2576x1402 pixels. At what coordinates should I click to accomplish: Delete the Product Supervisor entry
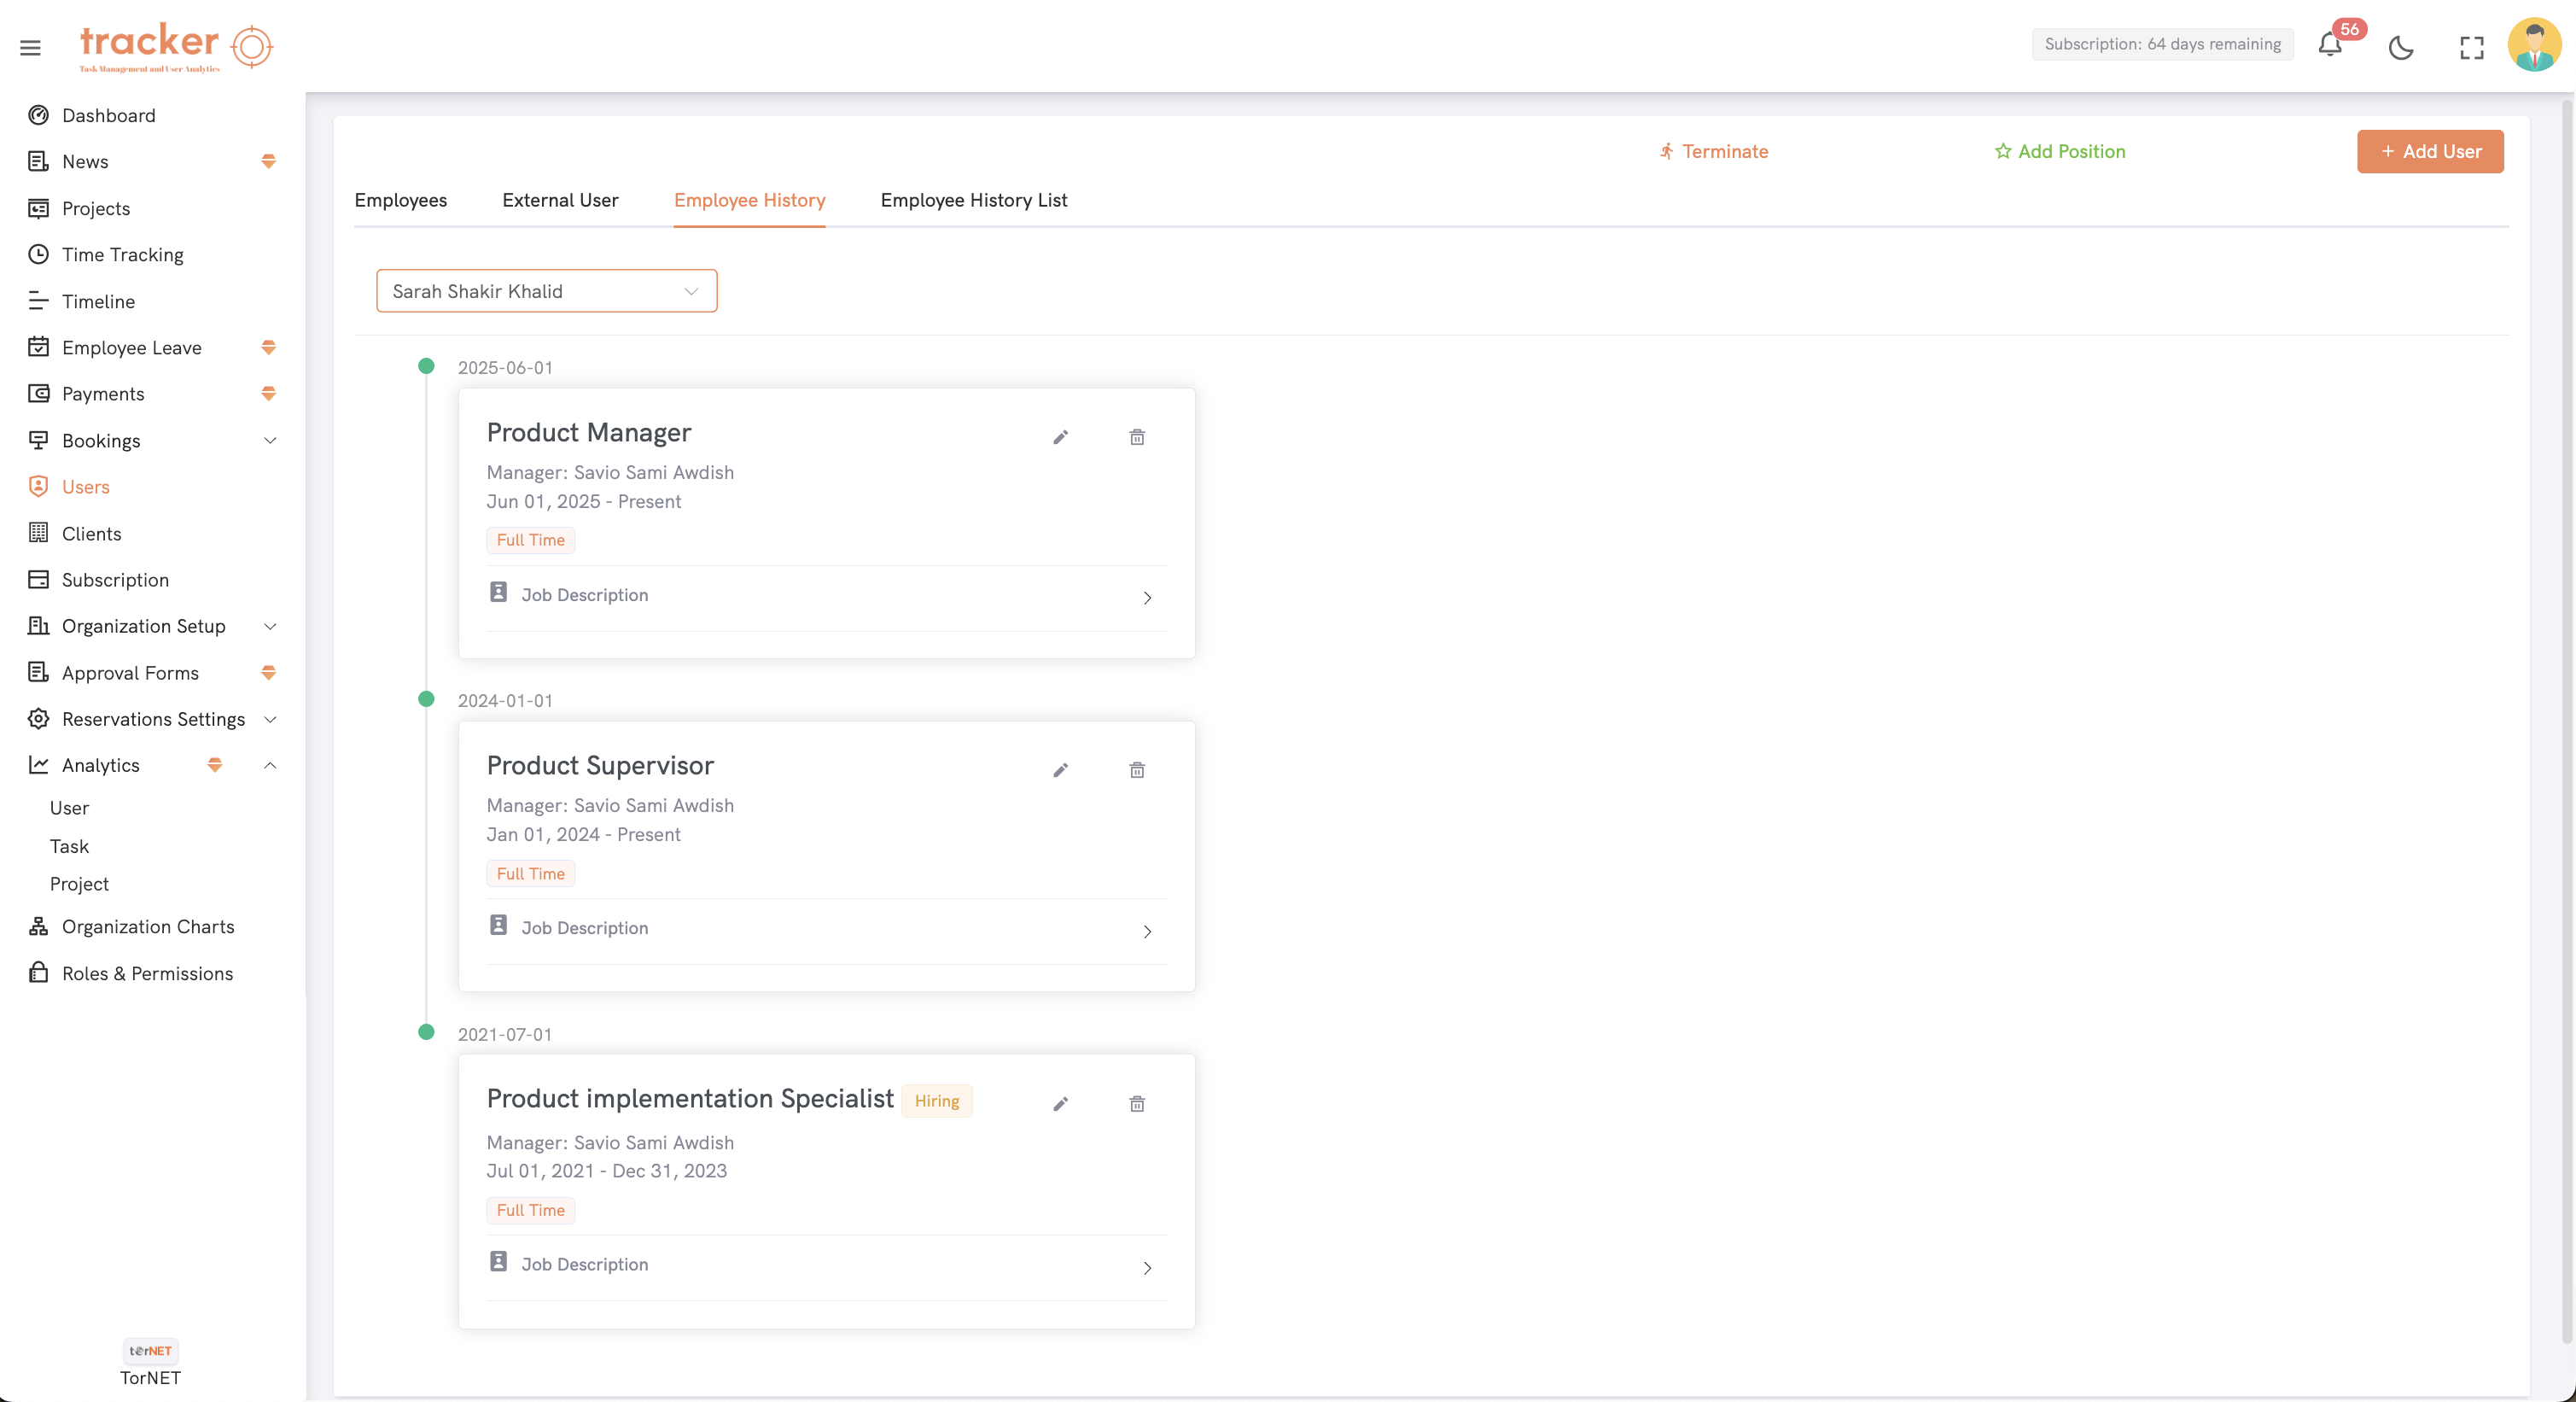(x=1136, y=770)
